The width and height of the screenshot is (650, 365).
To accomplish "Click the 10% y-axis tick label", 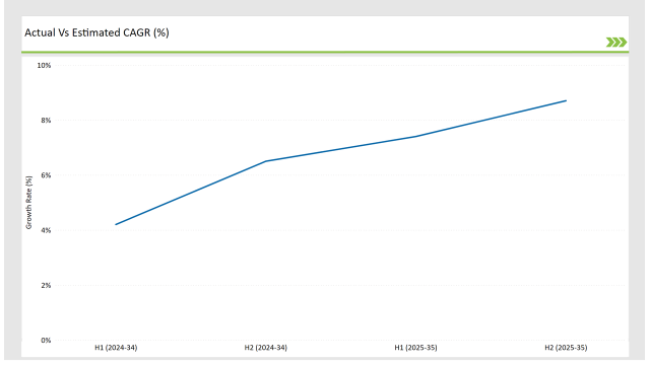I will pyautogui.click(x=44, y=66).
